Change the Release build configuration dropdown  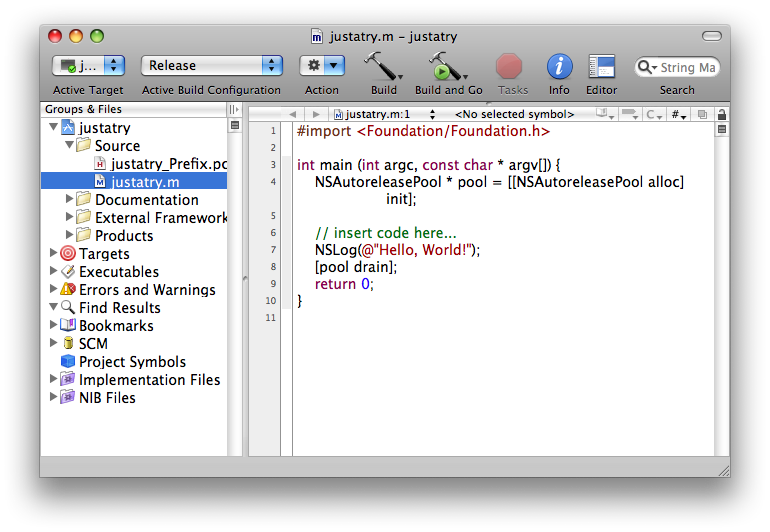click(x=211, y=66)
